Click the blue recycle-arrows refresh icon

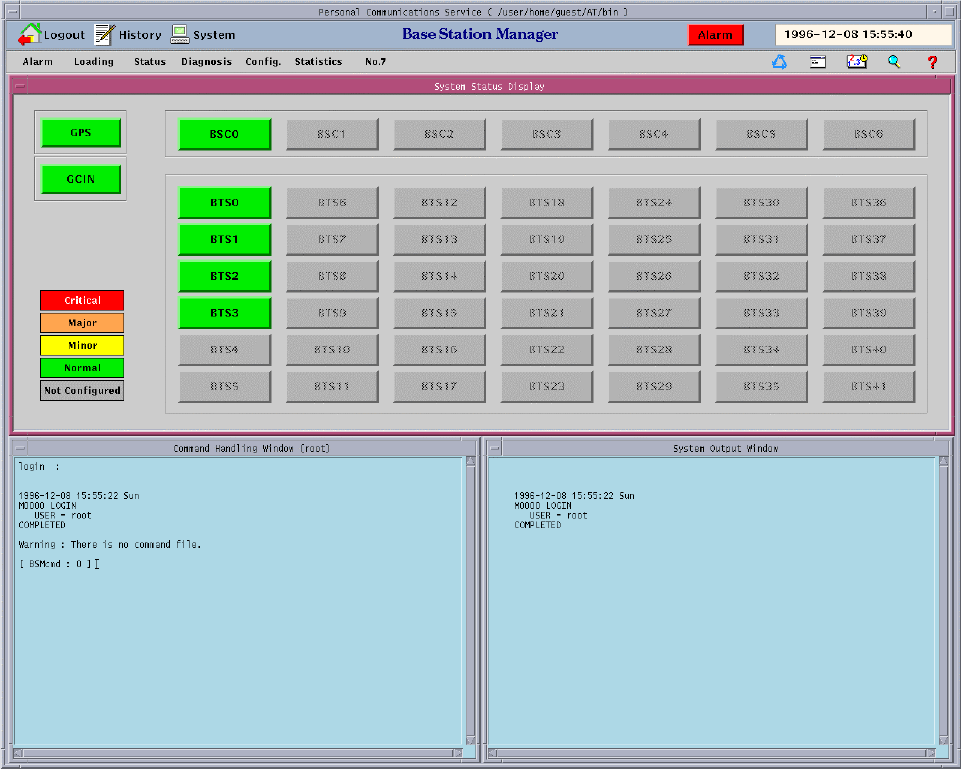tap(779, 62)
